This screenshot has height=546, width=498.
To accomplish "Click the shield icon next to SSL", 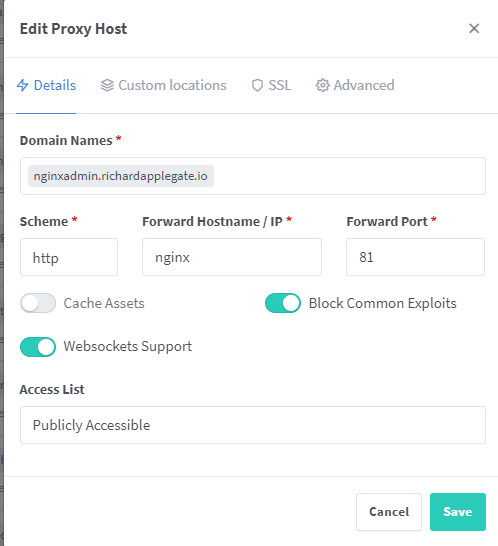I will pyautogui.click(x=257, y=85).
